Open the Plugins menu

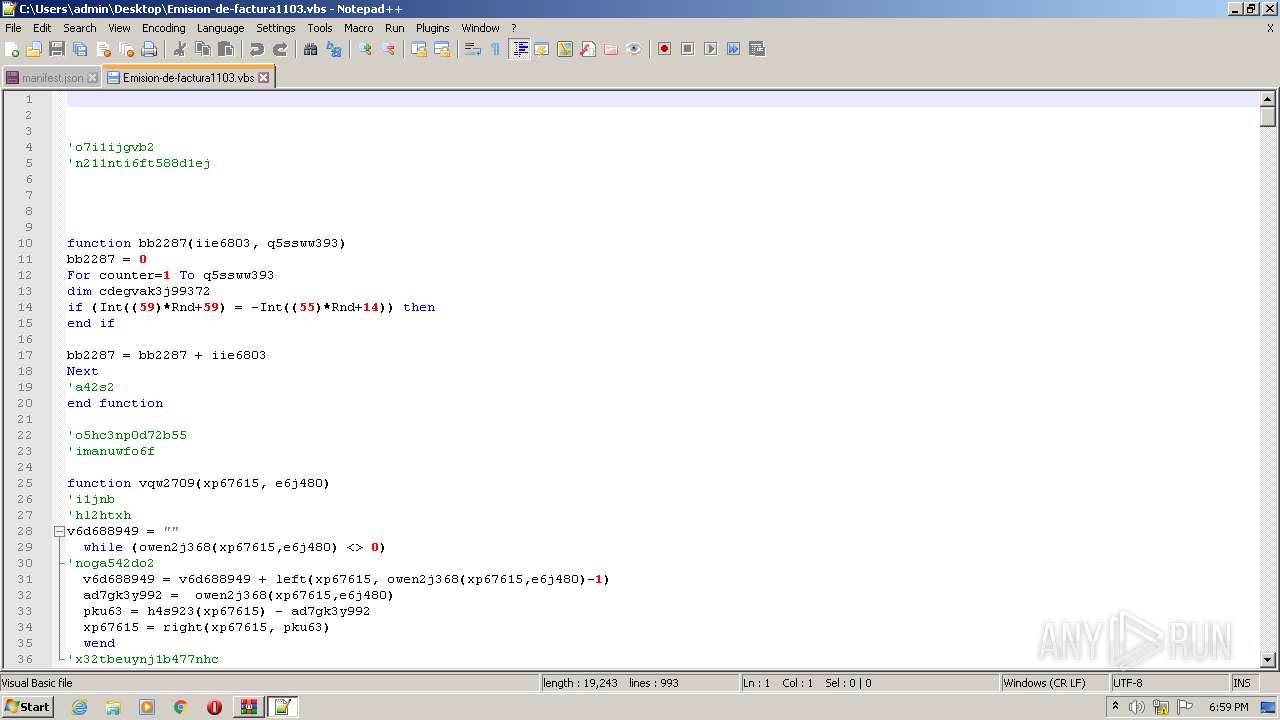pos(433,28)
